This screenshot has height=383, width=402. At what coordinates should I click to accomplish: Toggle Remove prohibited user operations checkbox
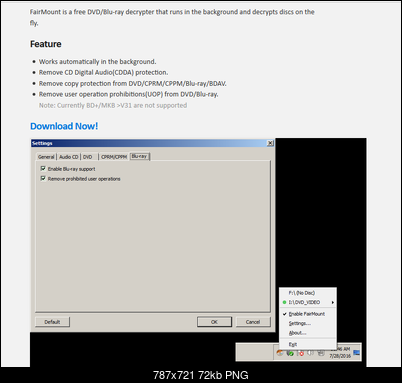(x=43, y=179)
